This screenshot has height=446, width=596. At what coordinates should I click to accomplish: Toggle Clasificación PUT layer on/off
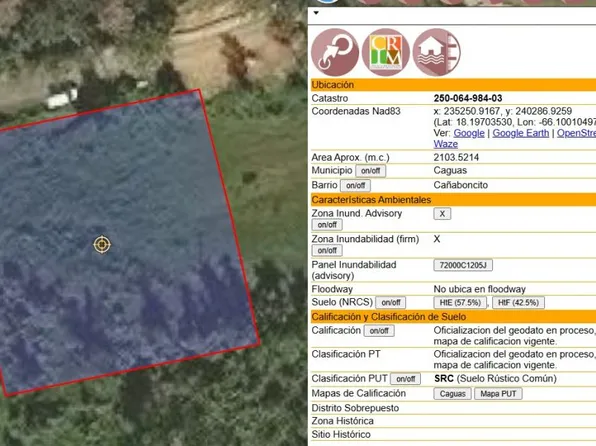(406, 379)
